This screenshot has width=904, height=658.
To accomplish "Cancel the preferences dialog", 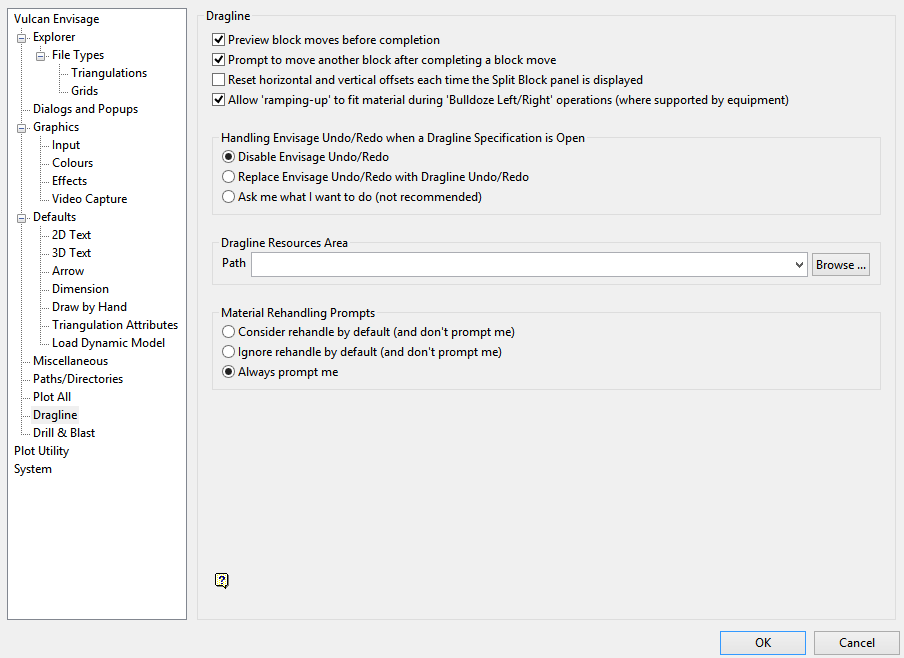I will (x=856, y=643).
